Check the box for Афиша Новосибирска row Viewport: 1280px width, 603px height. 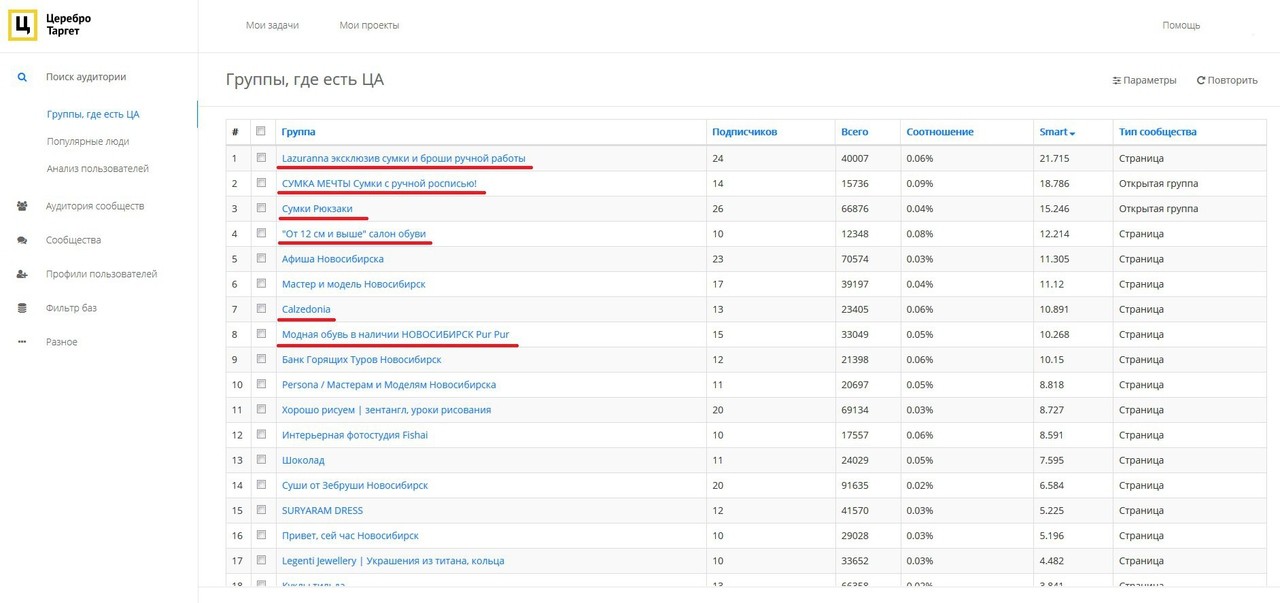point(261,257)
